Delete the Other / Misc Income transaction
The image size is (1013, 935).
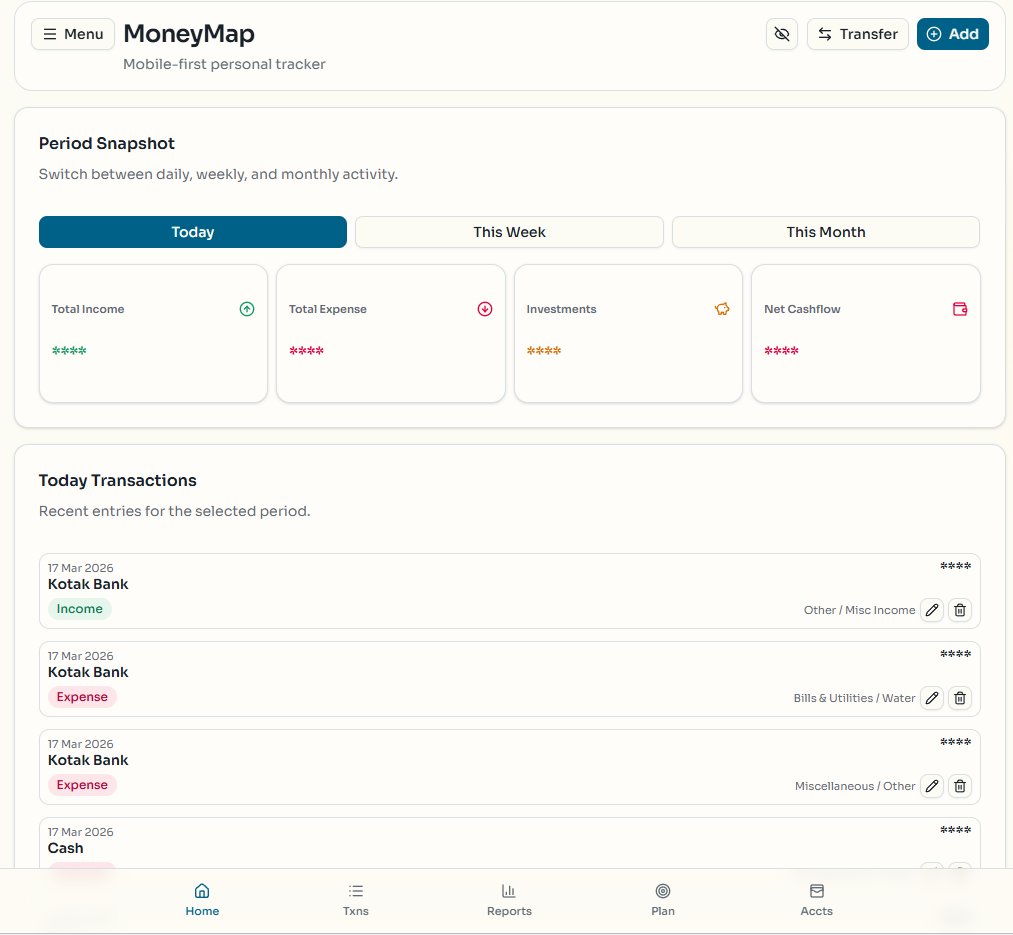(960, 610)
